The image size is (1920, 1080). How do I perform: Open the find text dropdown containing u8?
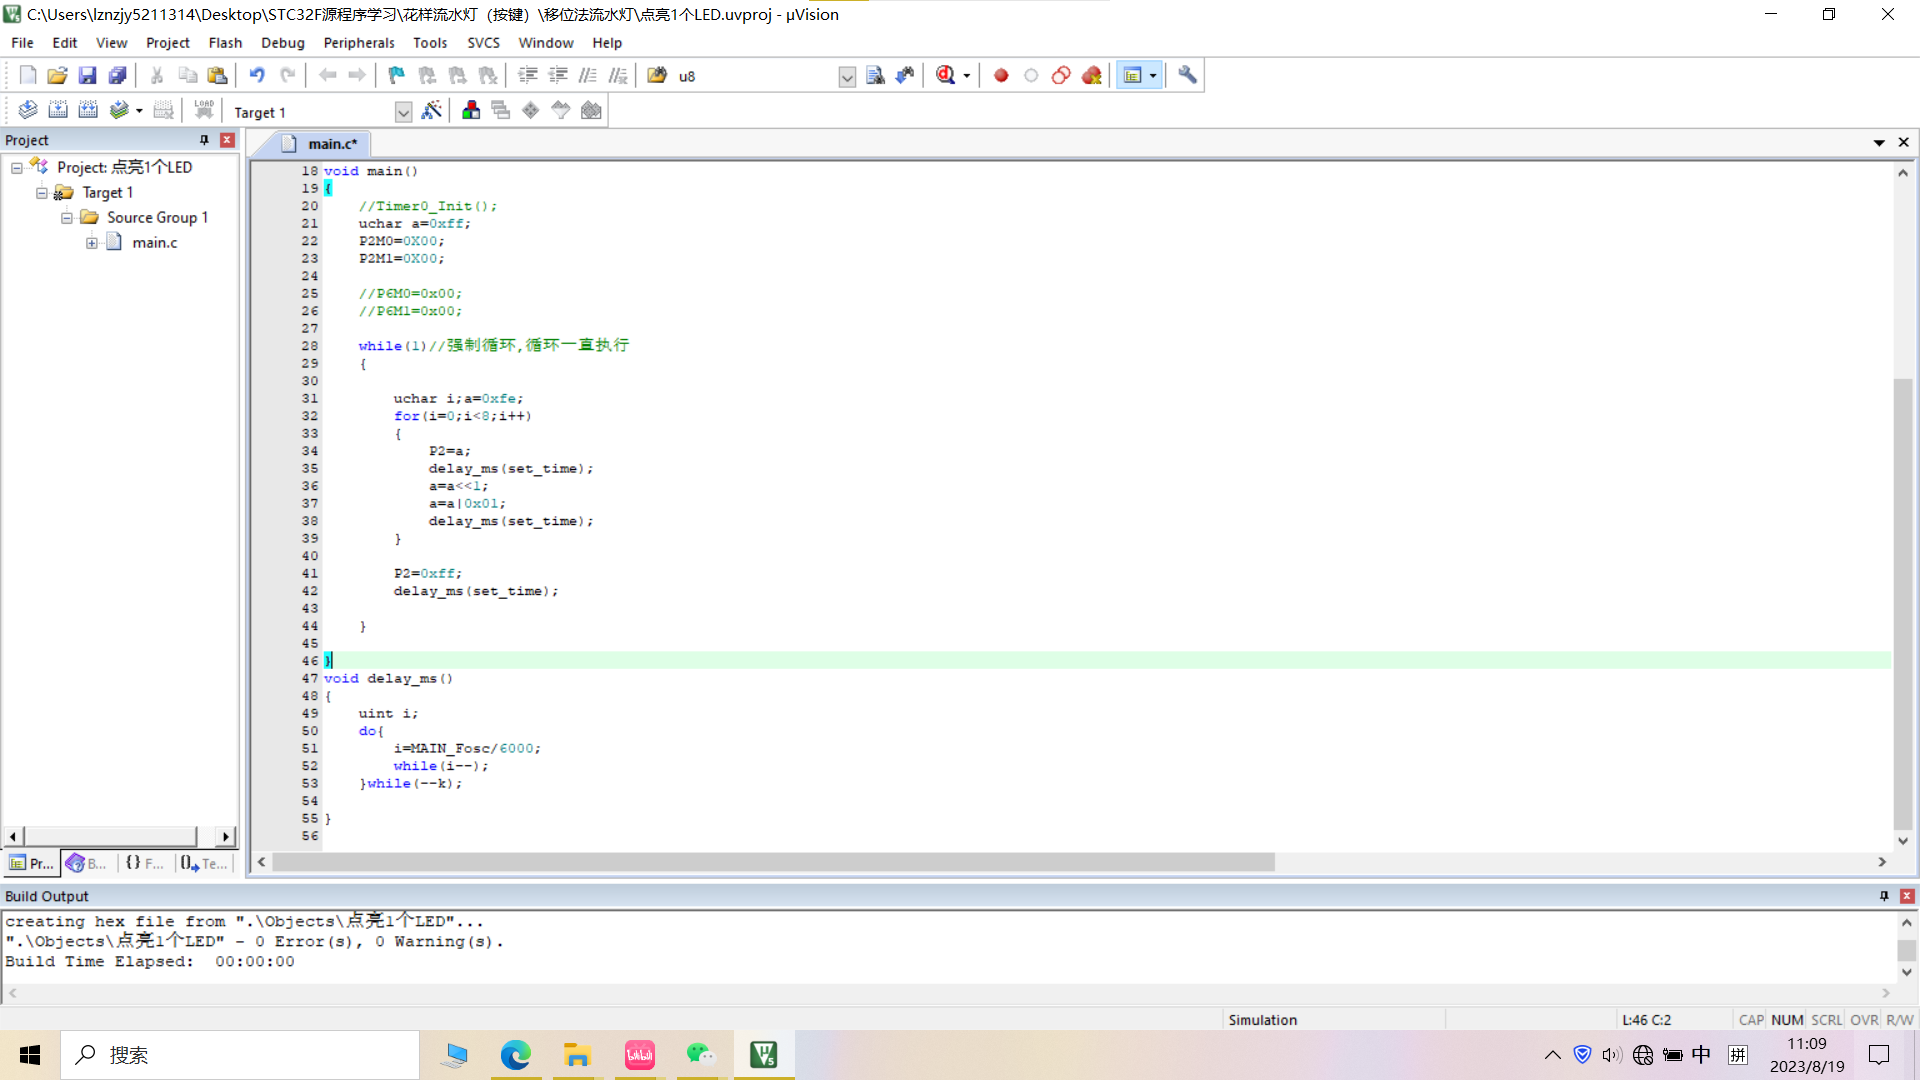click(847, 77)
